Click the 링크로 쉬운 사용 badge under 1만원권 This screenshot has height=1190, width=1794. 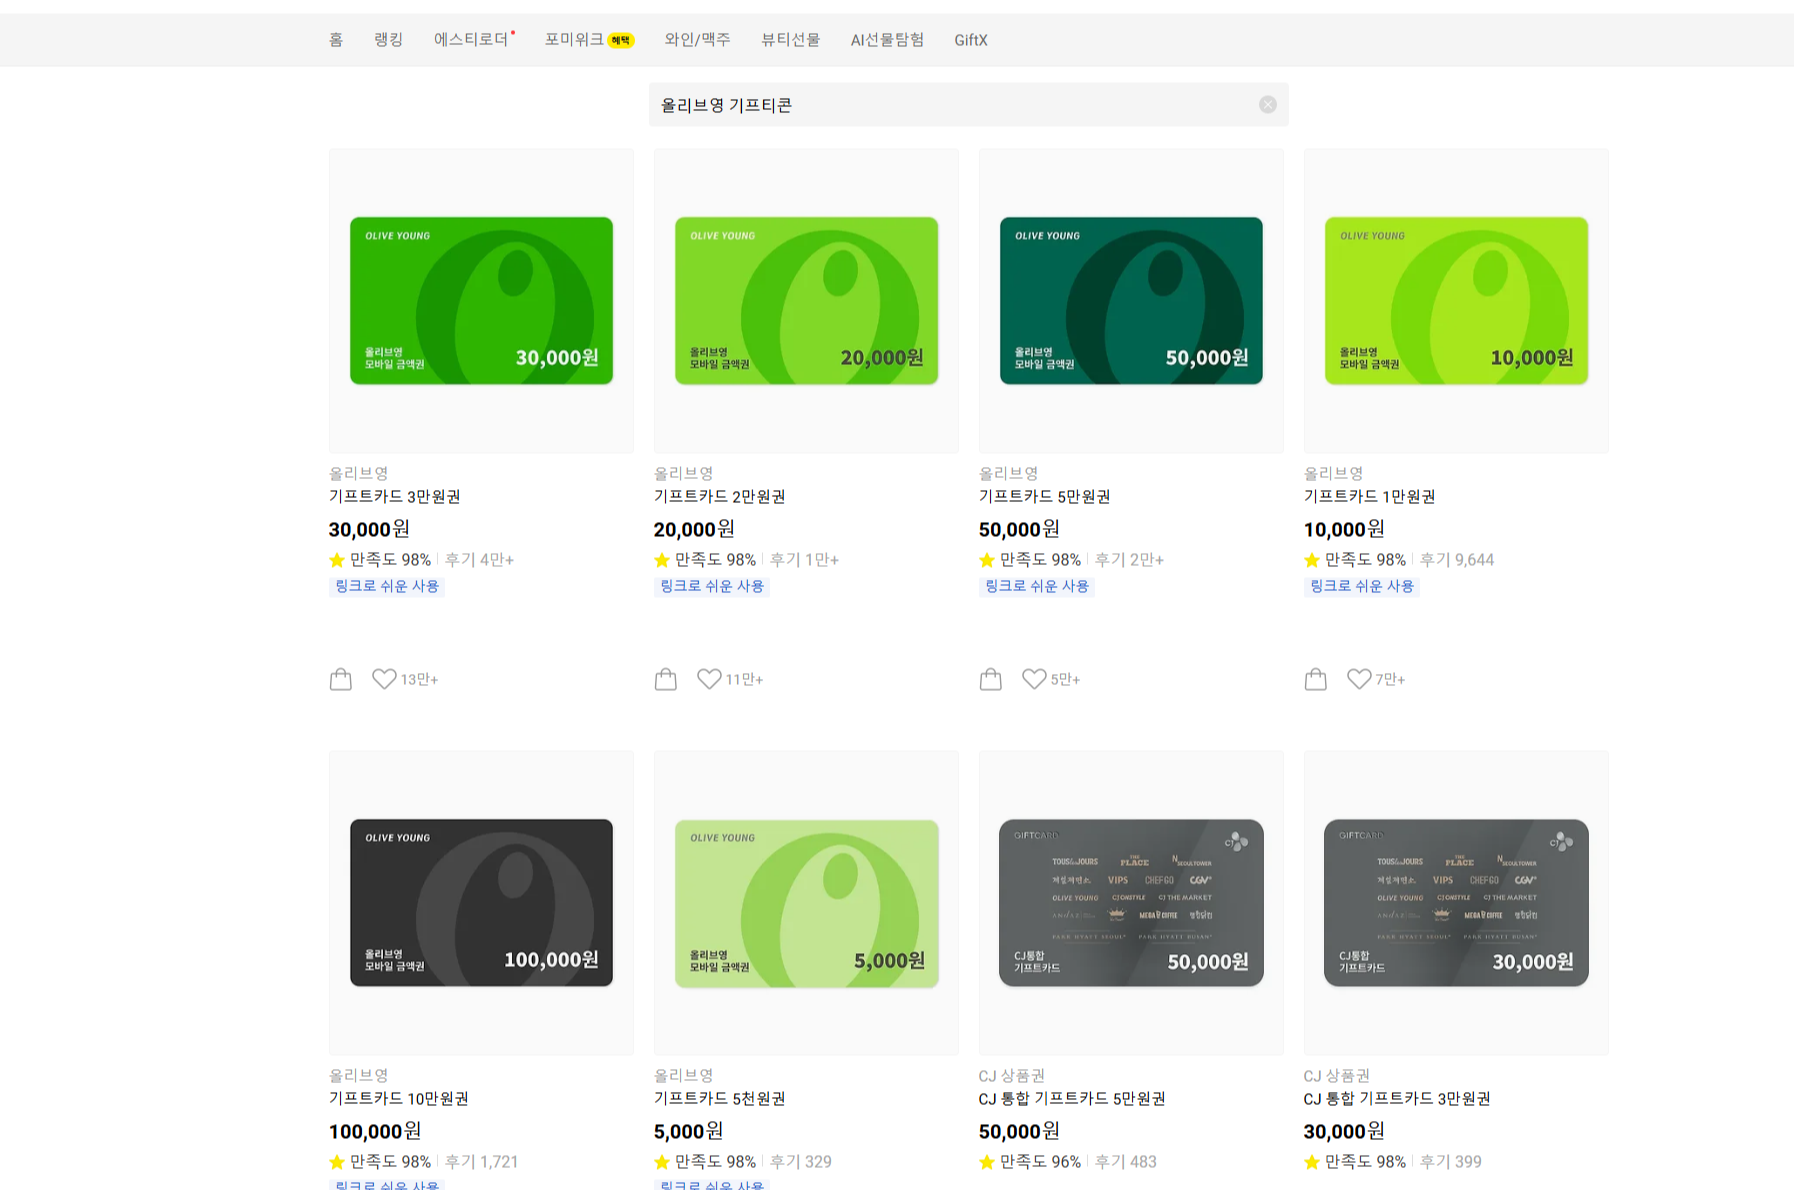(x=1362, y=586)
